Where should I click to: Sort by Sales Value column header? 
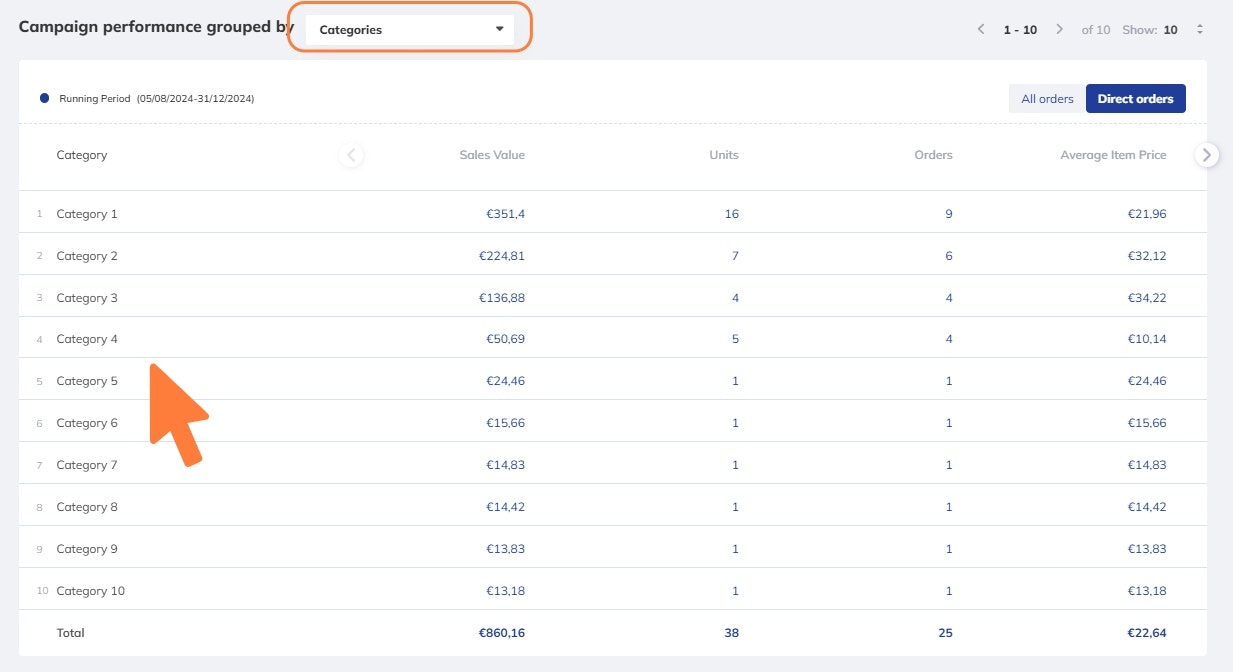point(492,155)
